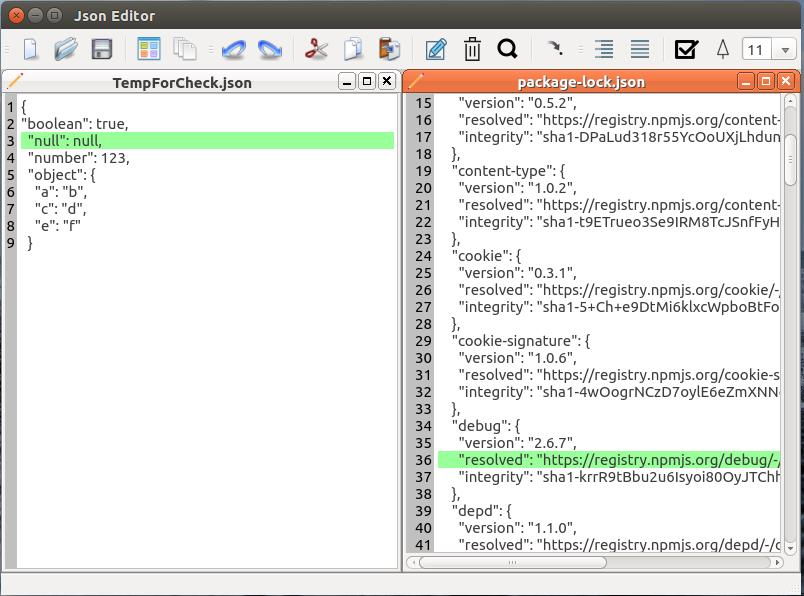Viewport: 804px width, 596px height.
Task: Delete with the trash can icon
Action: [472, 50]
